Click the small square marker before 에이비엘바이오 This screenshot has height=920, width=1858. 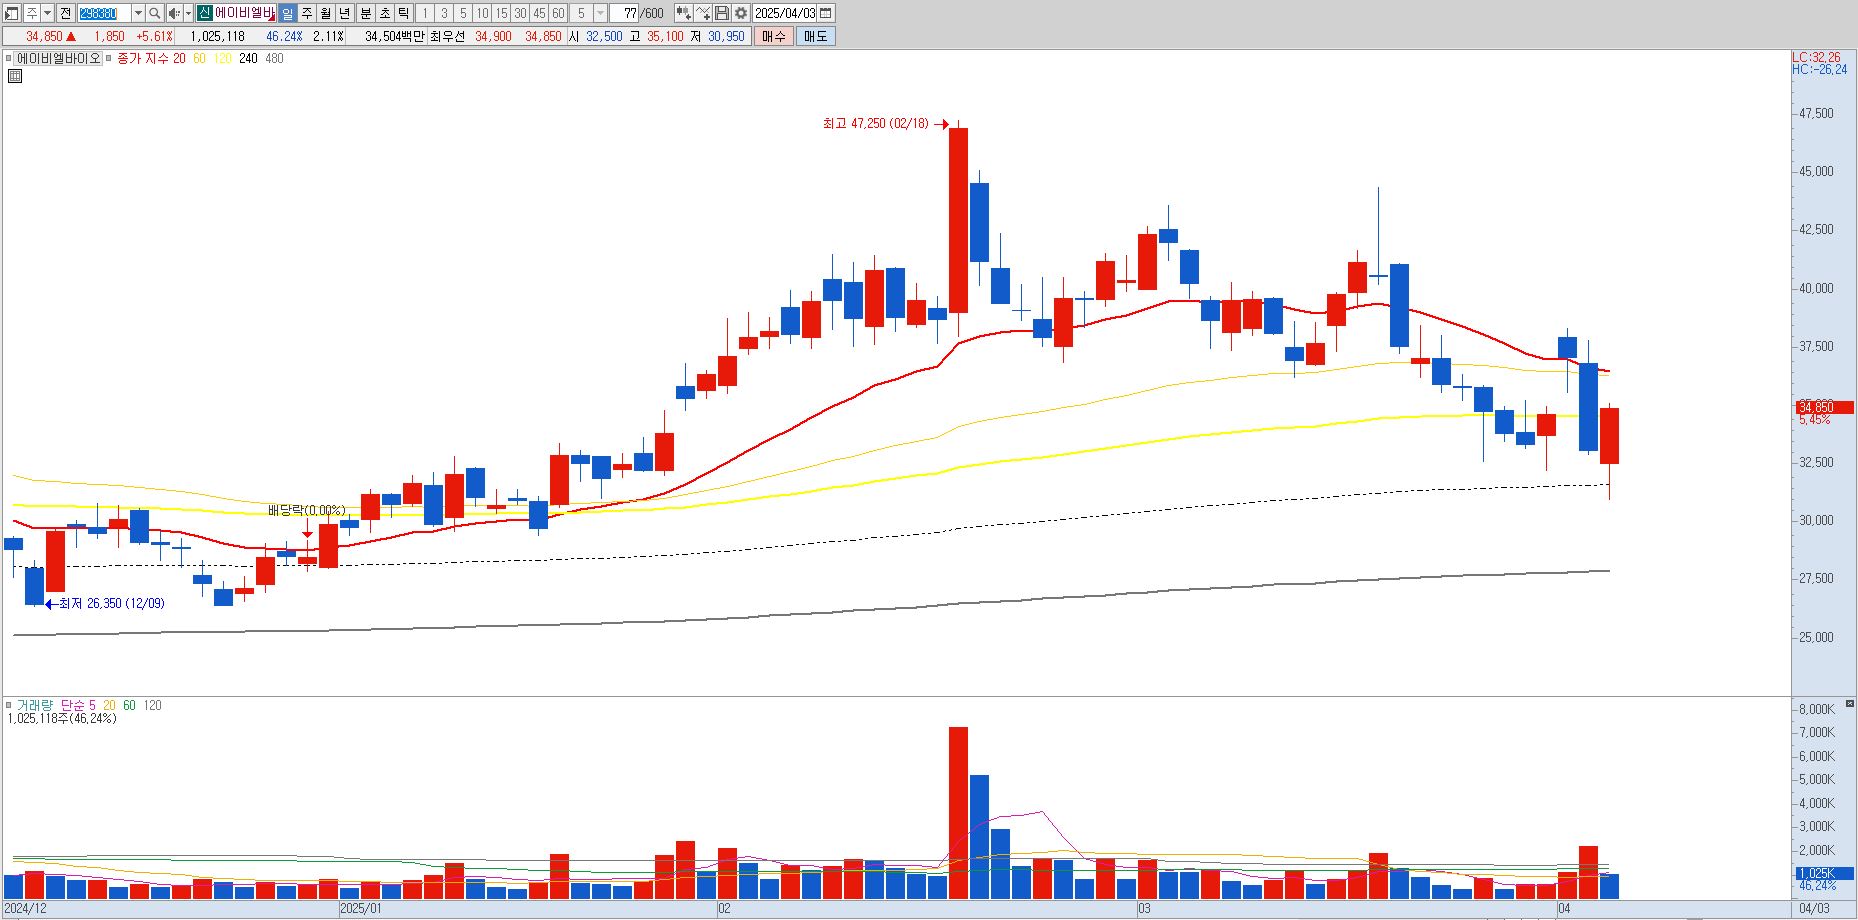pyautogui.click(x=9, y=58)
